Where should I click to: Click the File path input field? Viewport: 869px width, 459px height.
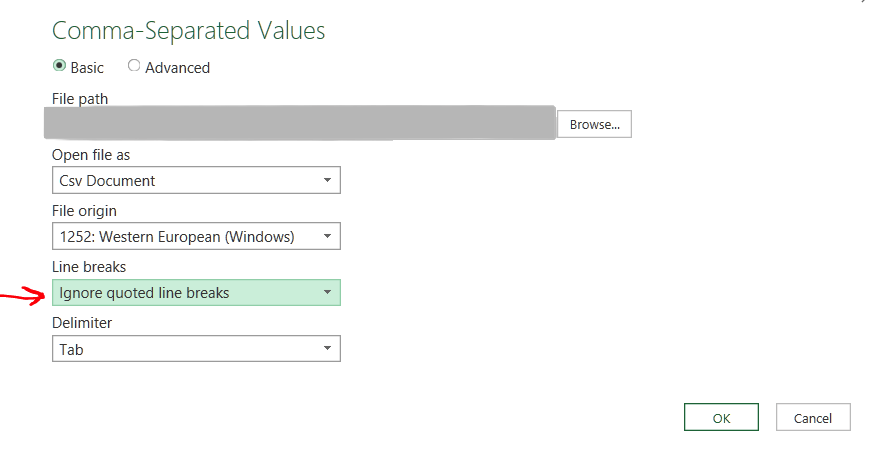click(x=300, y=123)
